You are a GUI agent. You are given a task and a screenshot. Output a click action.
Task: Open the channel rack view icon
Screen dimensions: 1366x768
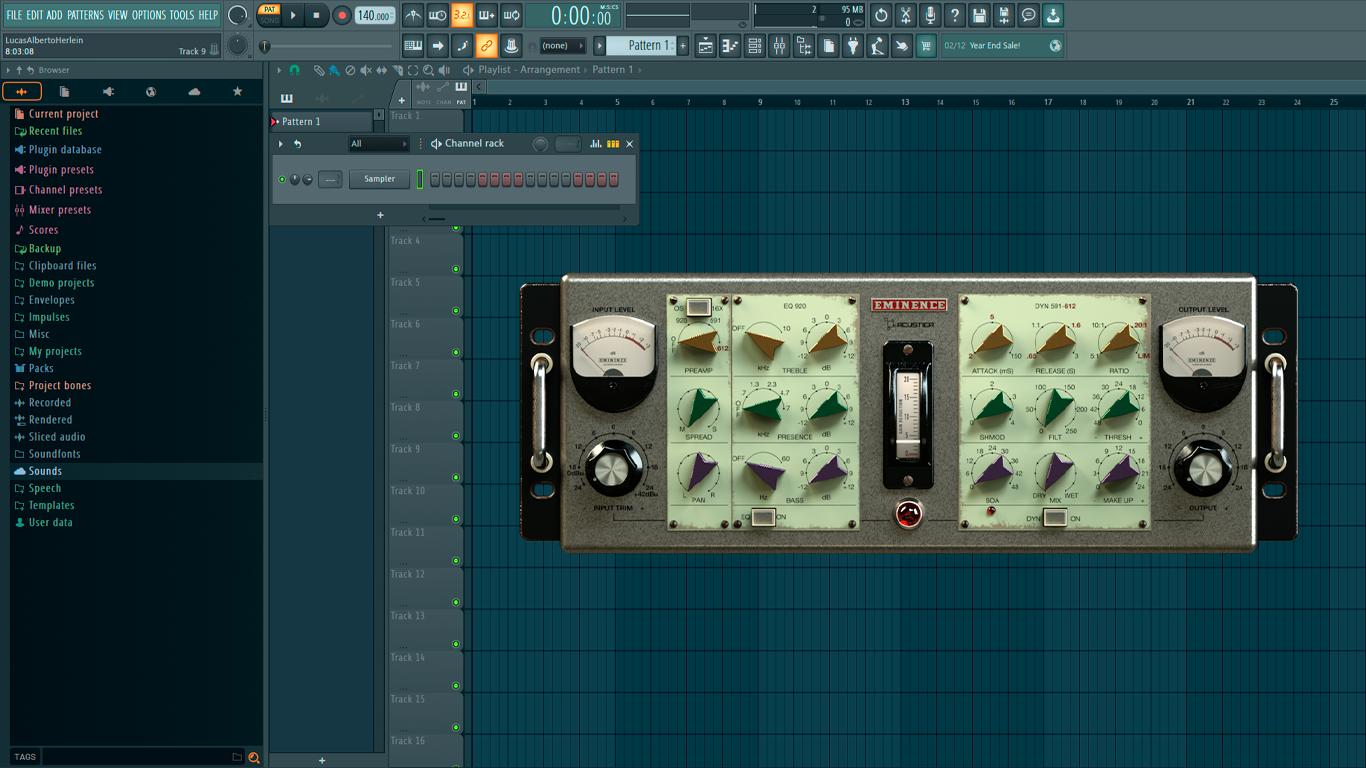(x=755, y=45)
